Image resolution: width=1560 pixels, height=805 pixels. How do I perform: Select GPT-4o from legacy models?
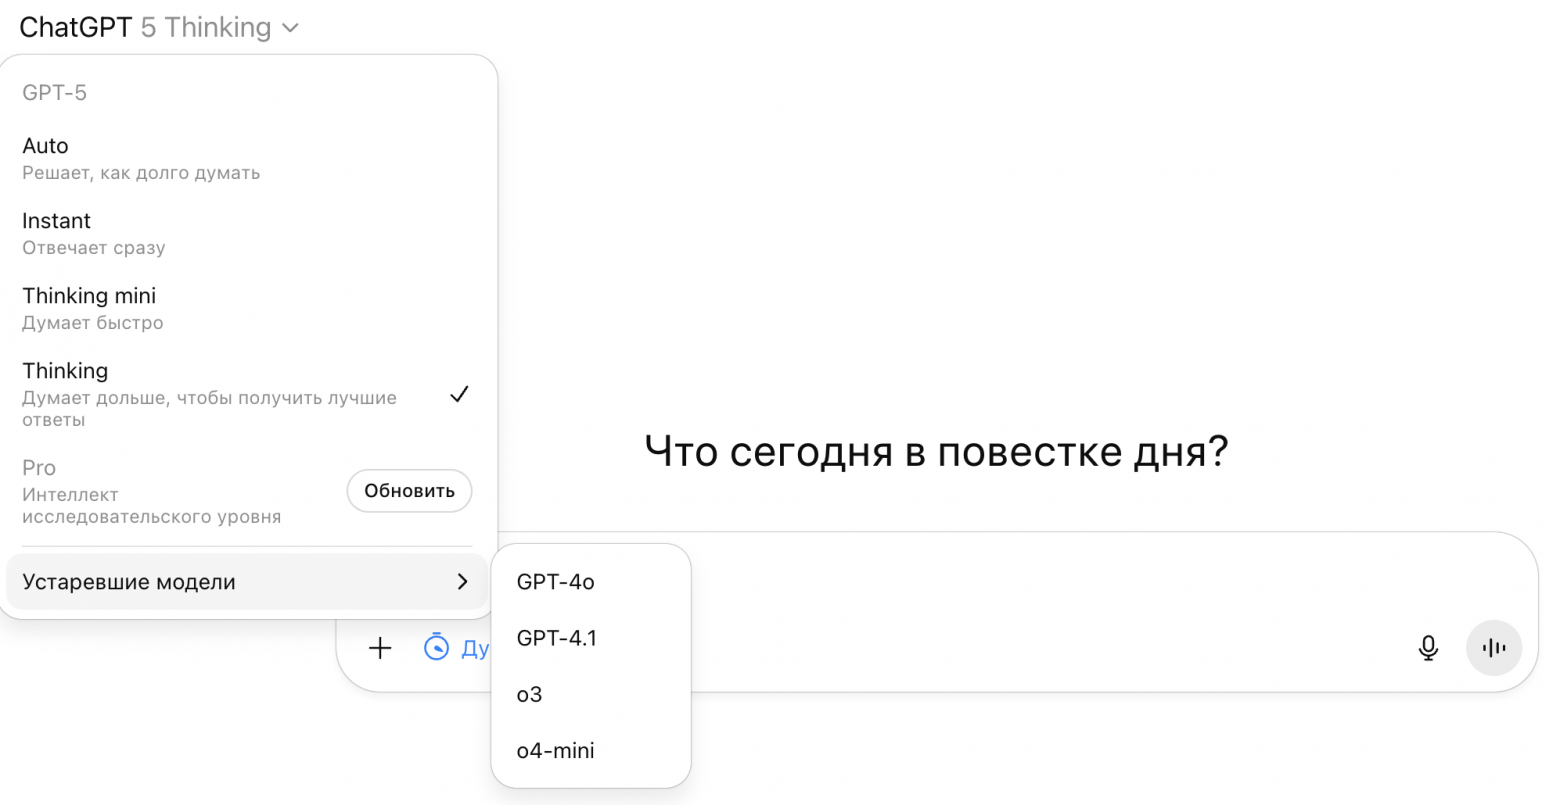coord(556,582)
